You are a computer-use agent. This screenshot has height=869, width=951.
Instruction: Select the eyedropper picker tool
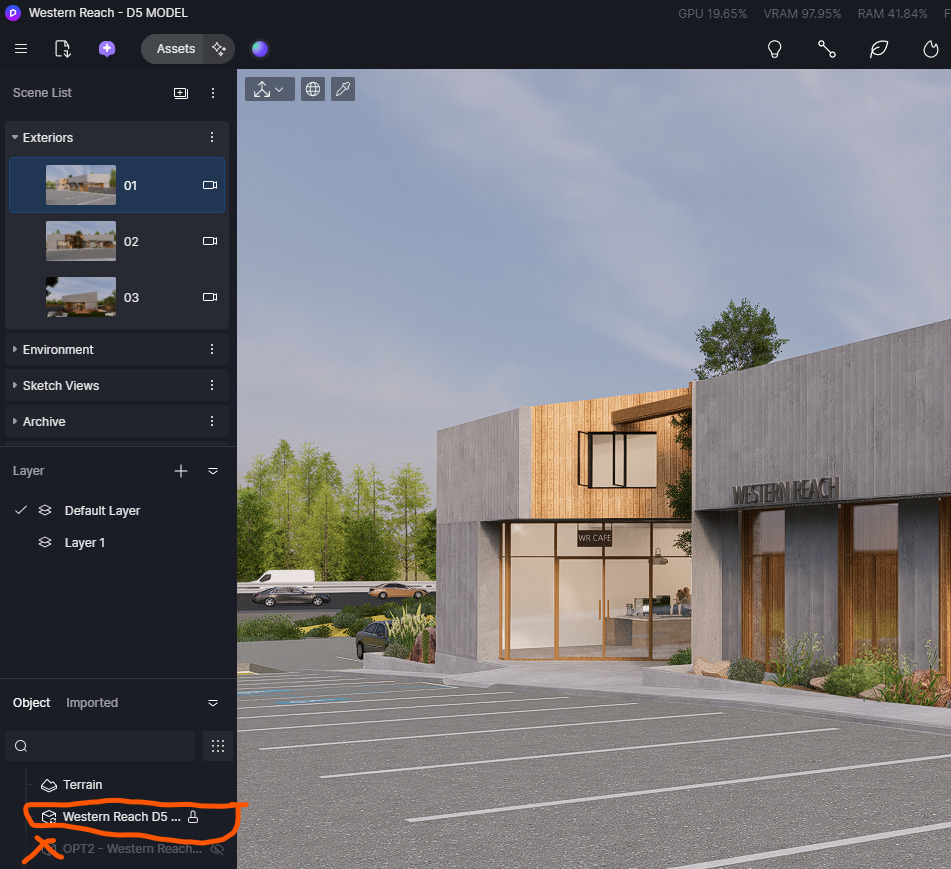(x=342, y=89)
